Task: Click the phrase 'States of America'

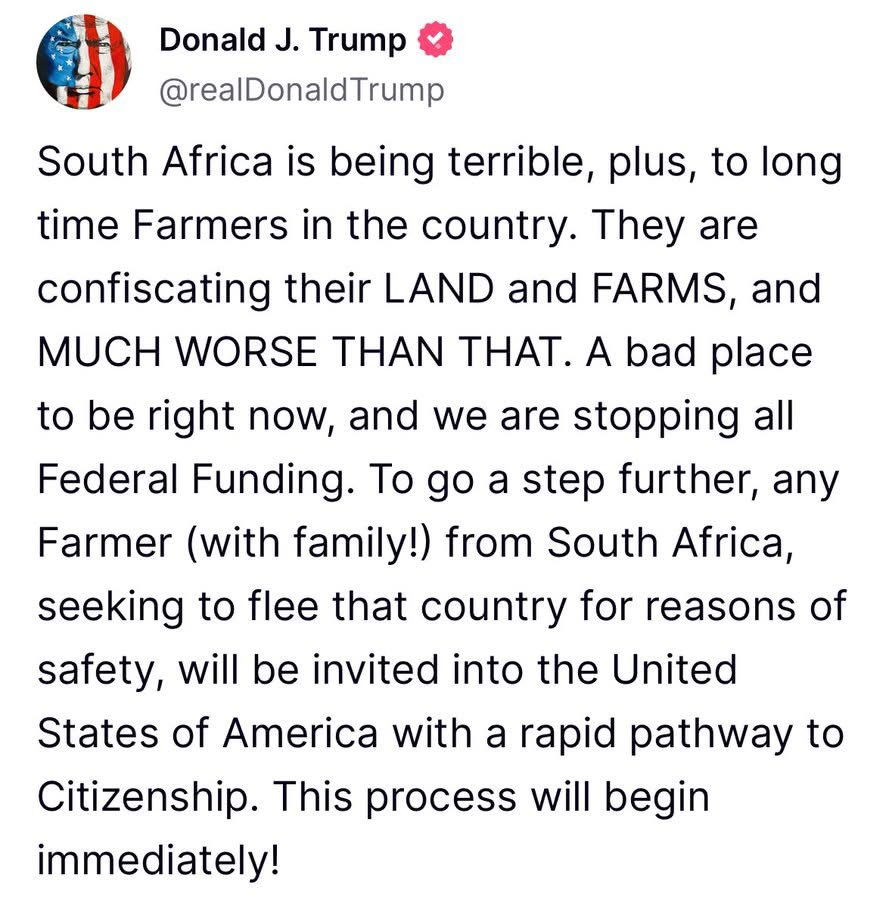Action: pos(208,734)
